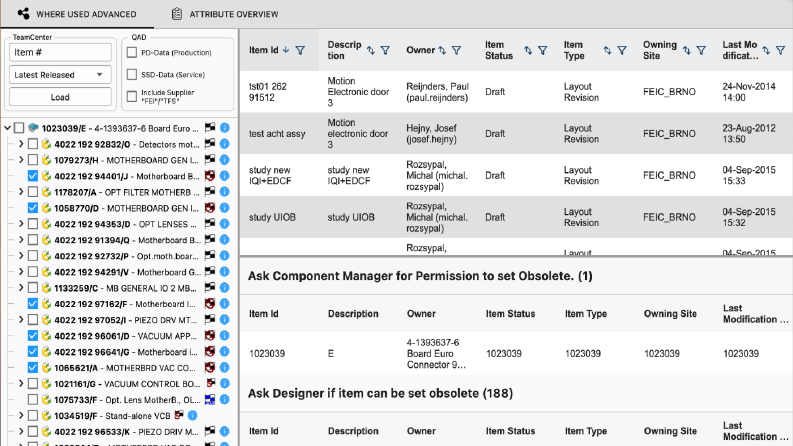Uncheck the 4022 192 96061/D Vacuum App checkbox
Image resolution: width=793 pixels, height=446 pixels.
pos(33,336)
